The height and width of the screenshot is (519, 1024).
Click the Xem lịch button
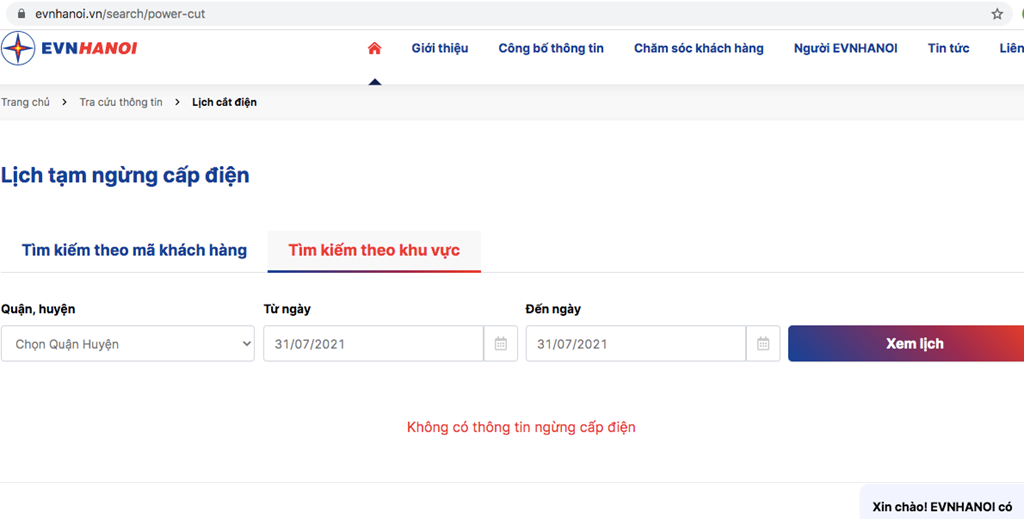906,343
